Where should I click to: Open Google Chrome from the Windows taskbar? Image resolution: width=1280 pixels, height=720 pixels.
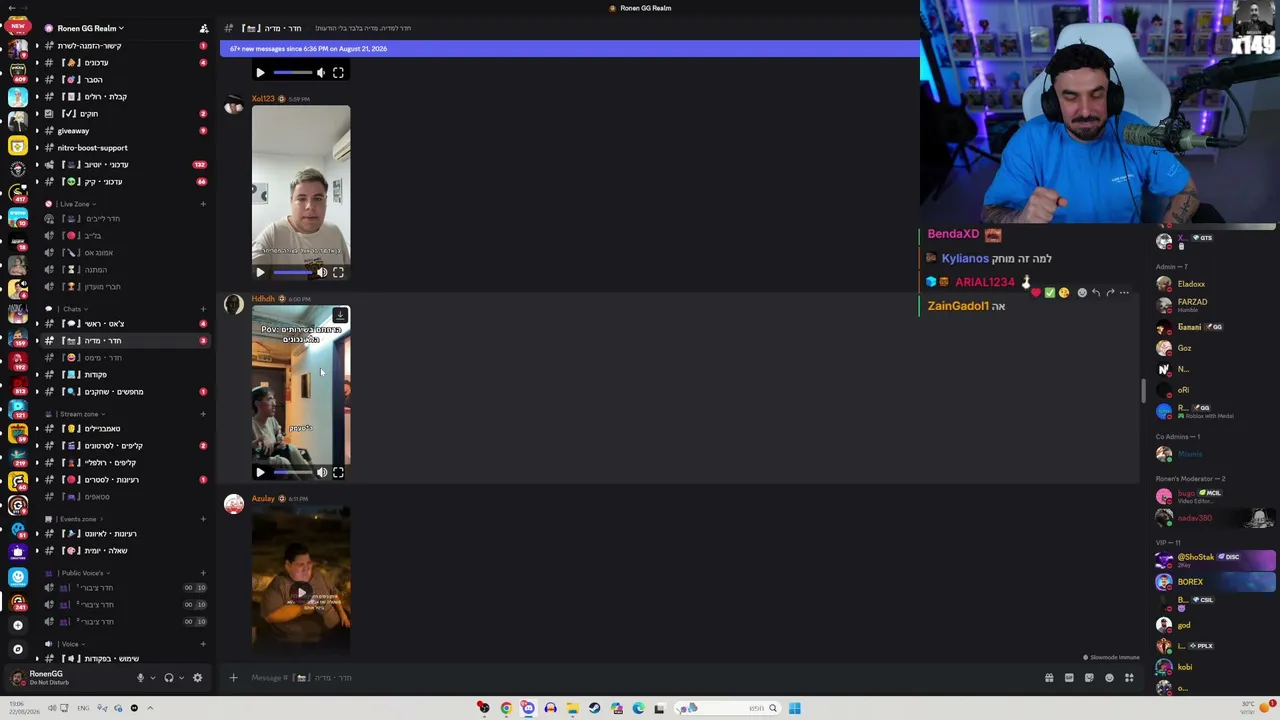(506, 708)
